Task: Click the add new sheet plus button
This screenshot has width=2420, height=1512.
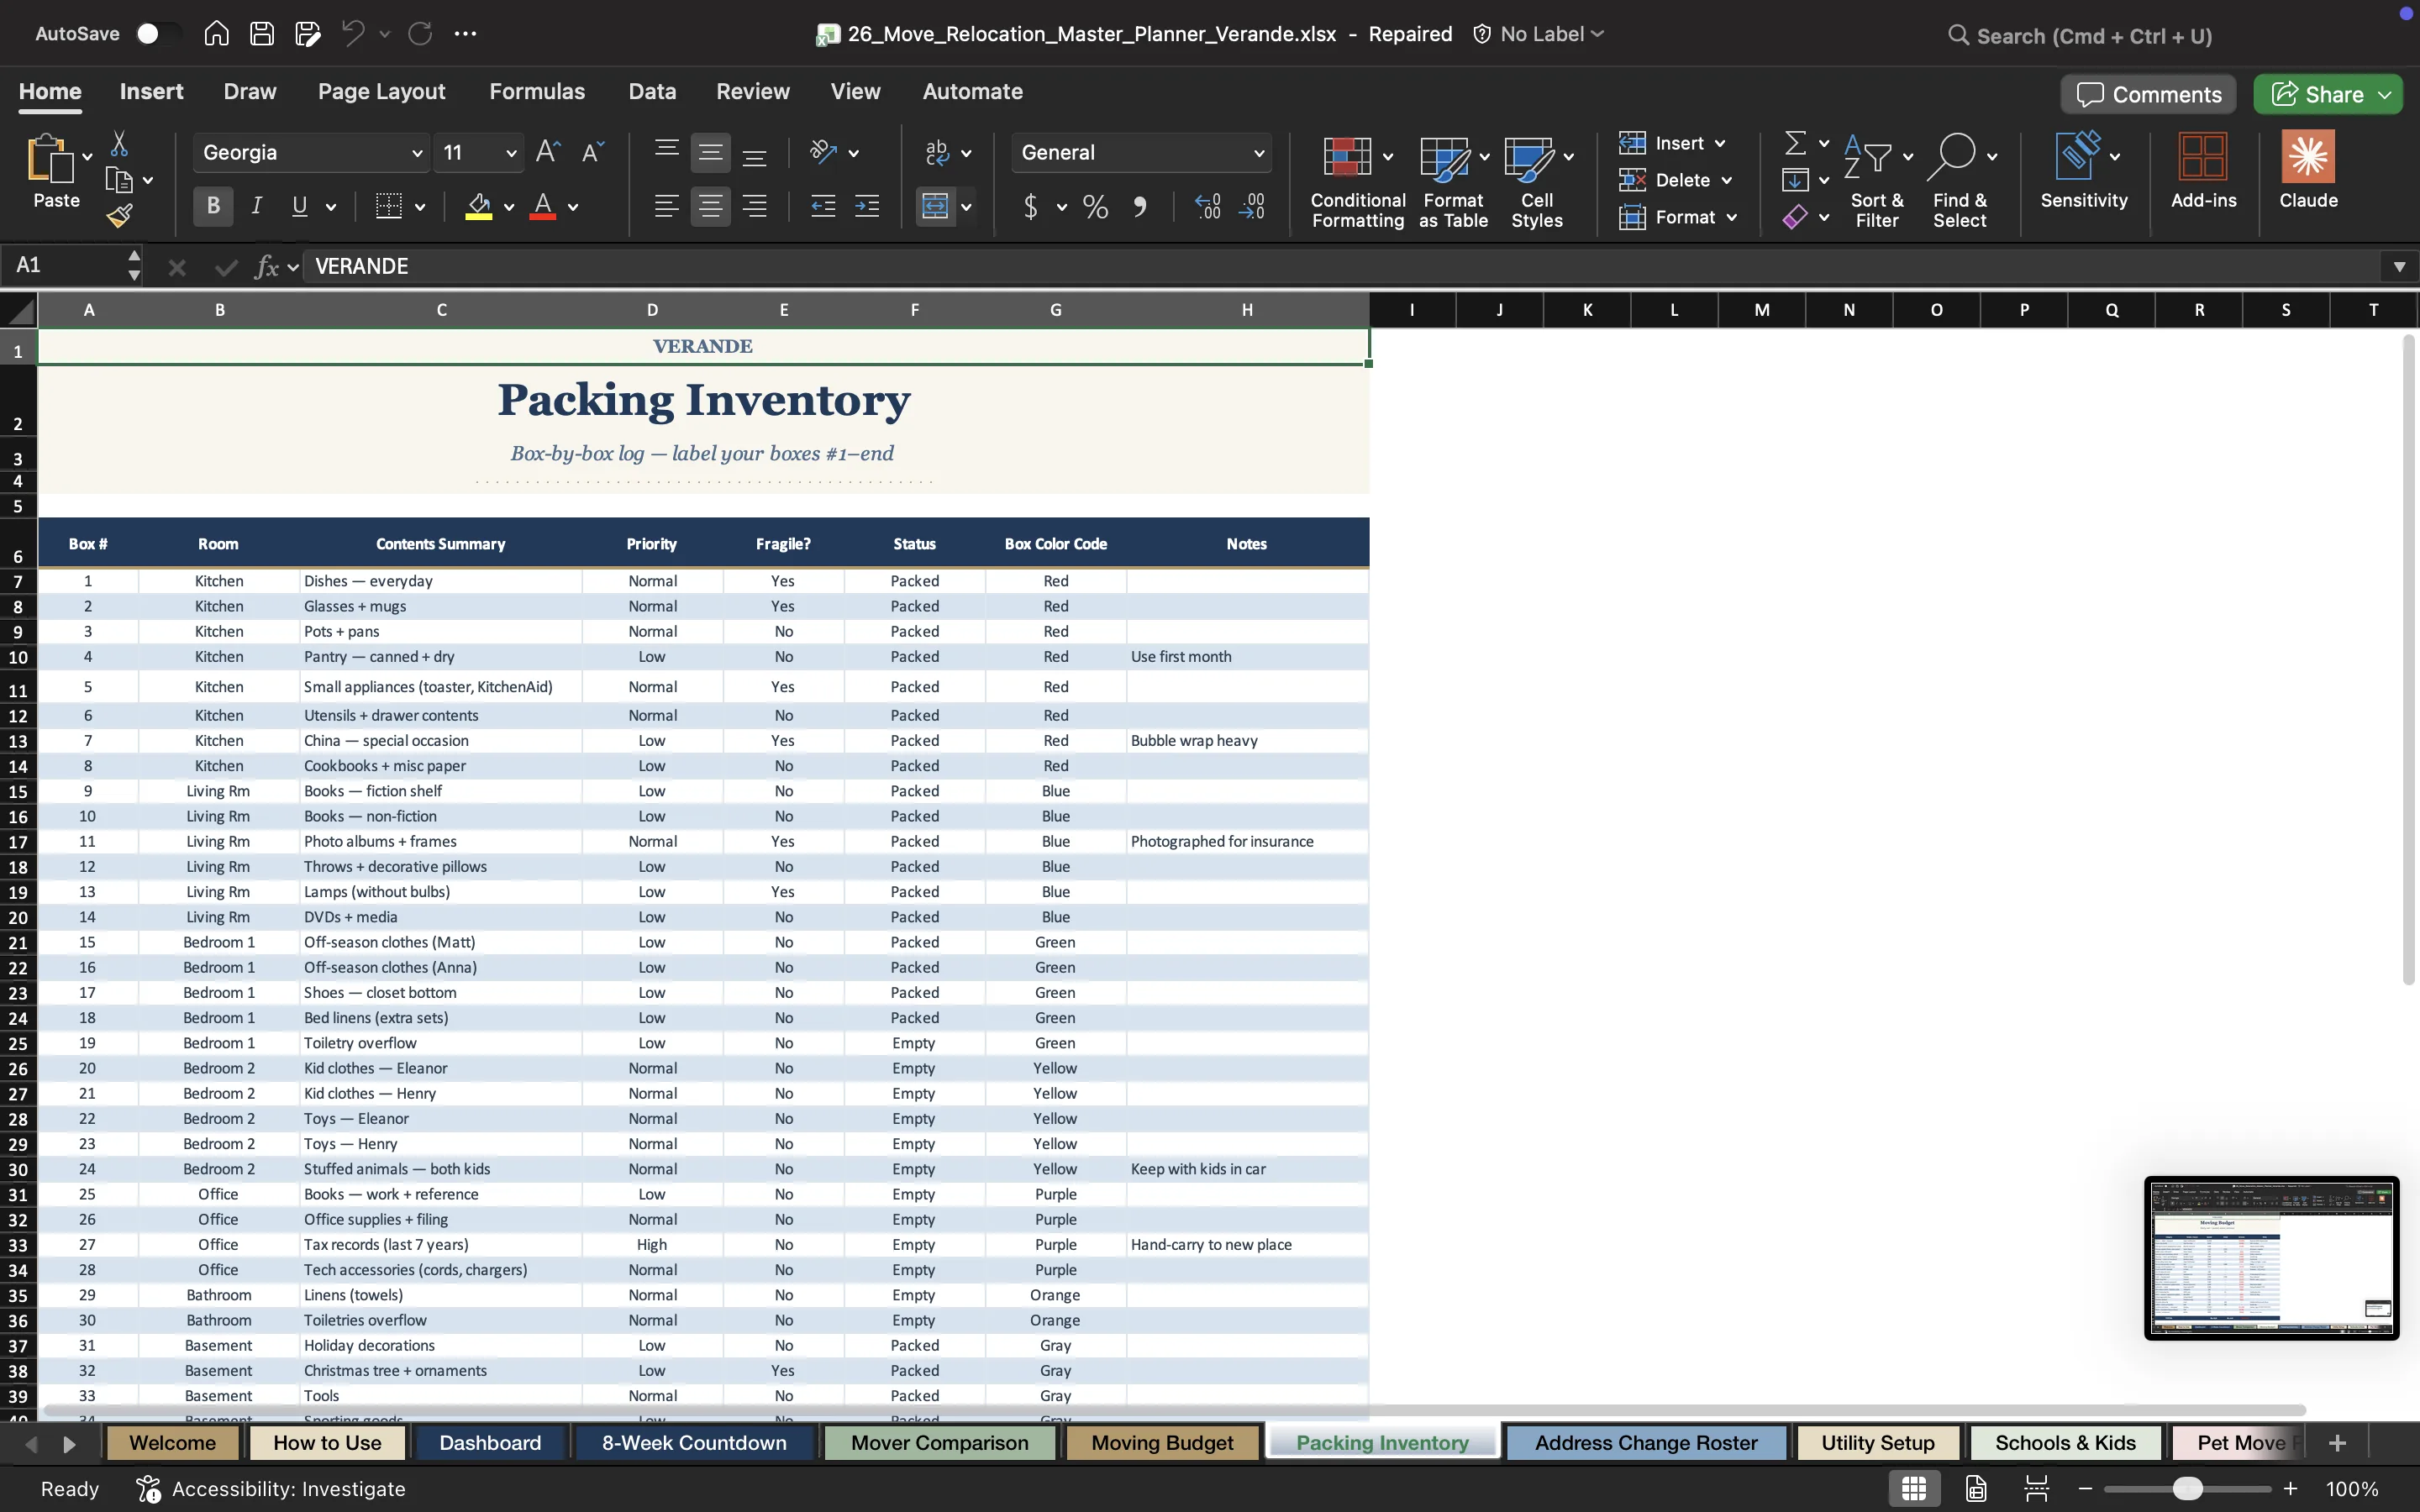Action: tap(2337, 1443)
